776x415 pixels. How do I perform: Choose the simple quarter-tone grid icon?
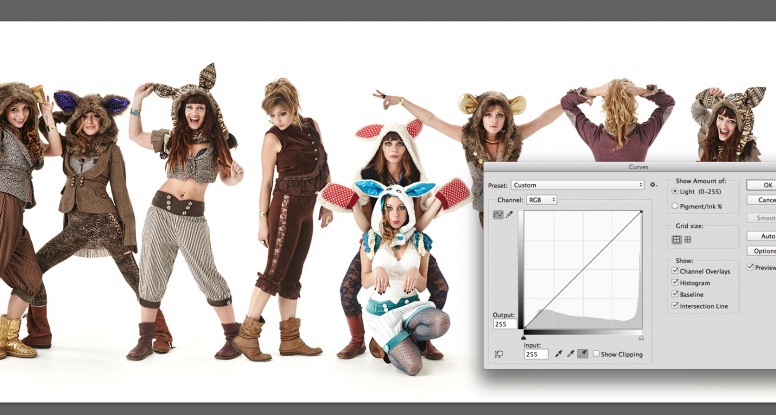pos(677,239)
